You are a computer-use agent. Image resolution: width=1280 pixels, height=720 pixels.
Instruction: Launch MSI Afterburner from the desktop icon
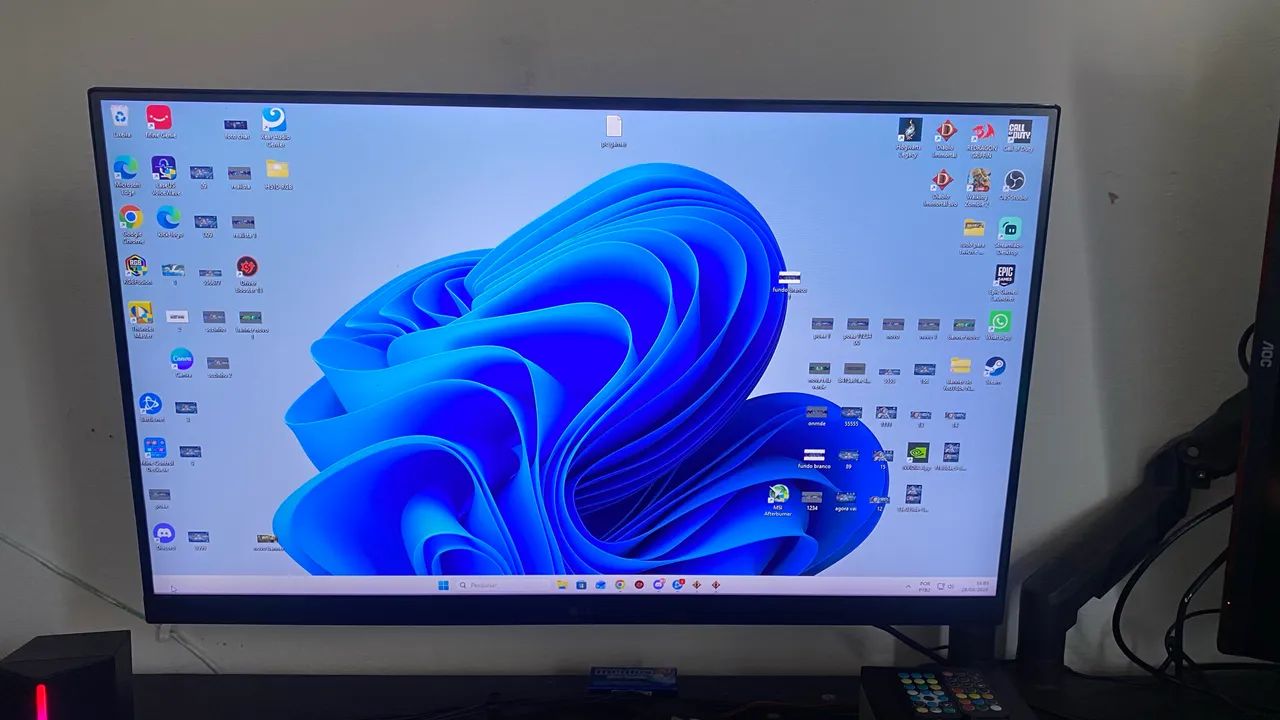(x=777, y=499)
